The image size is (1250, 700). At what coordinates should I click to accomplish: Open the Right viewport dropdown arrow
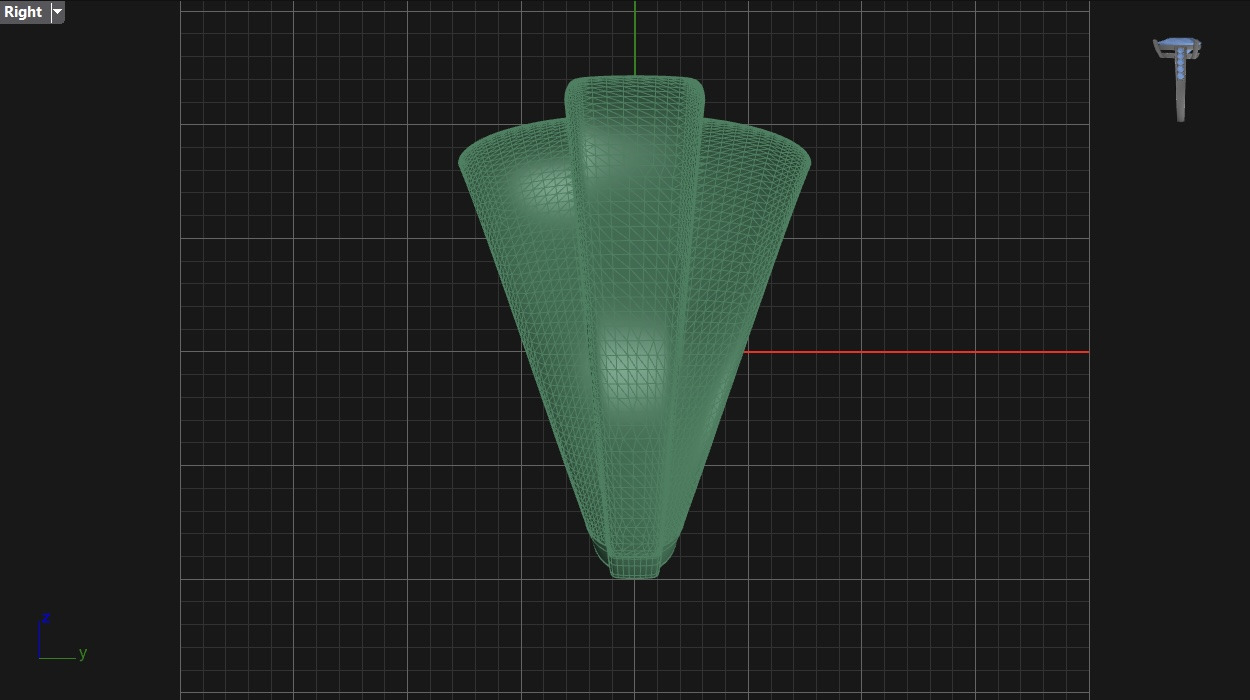click(57, 12)
